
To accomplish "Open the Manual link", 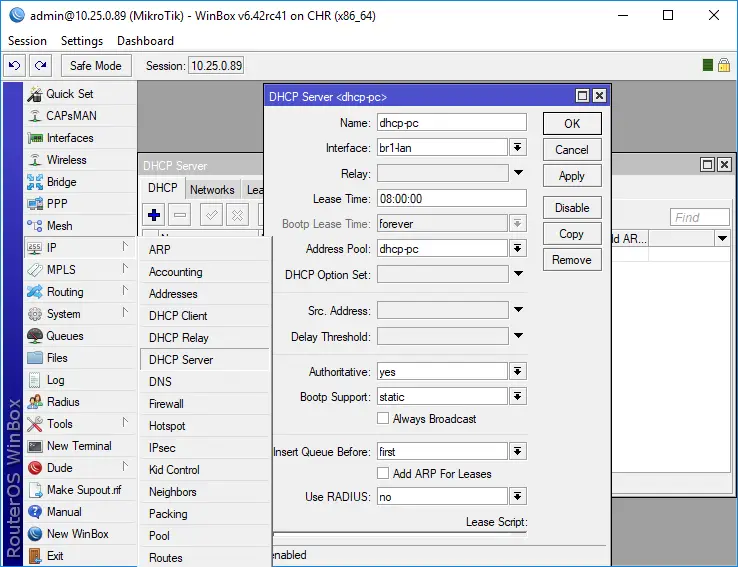I will click(x=80, y=511).
